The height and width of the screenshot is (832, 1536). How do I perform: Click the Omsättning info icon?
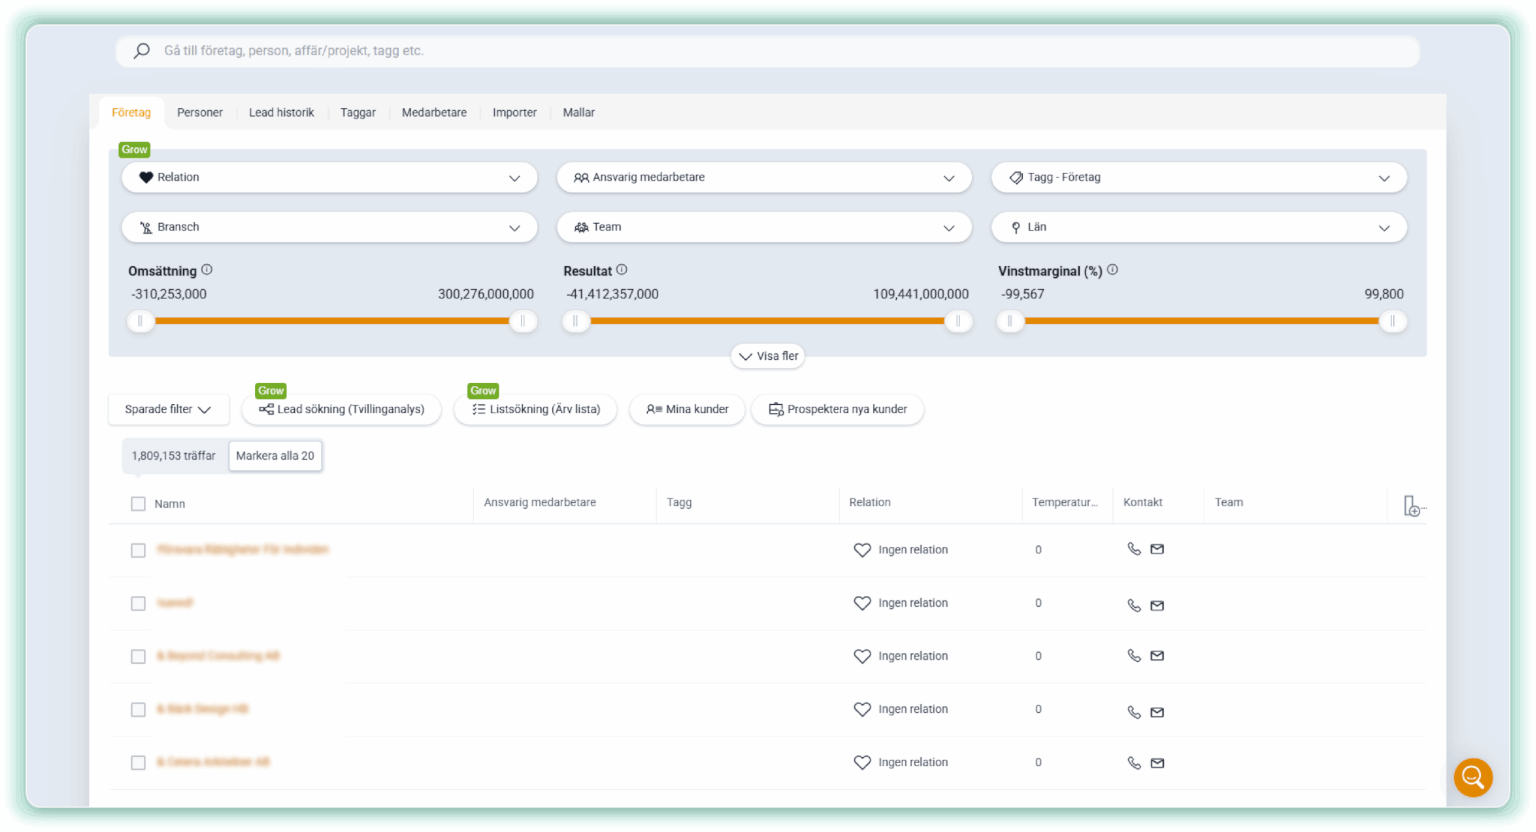207,270
